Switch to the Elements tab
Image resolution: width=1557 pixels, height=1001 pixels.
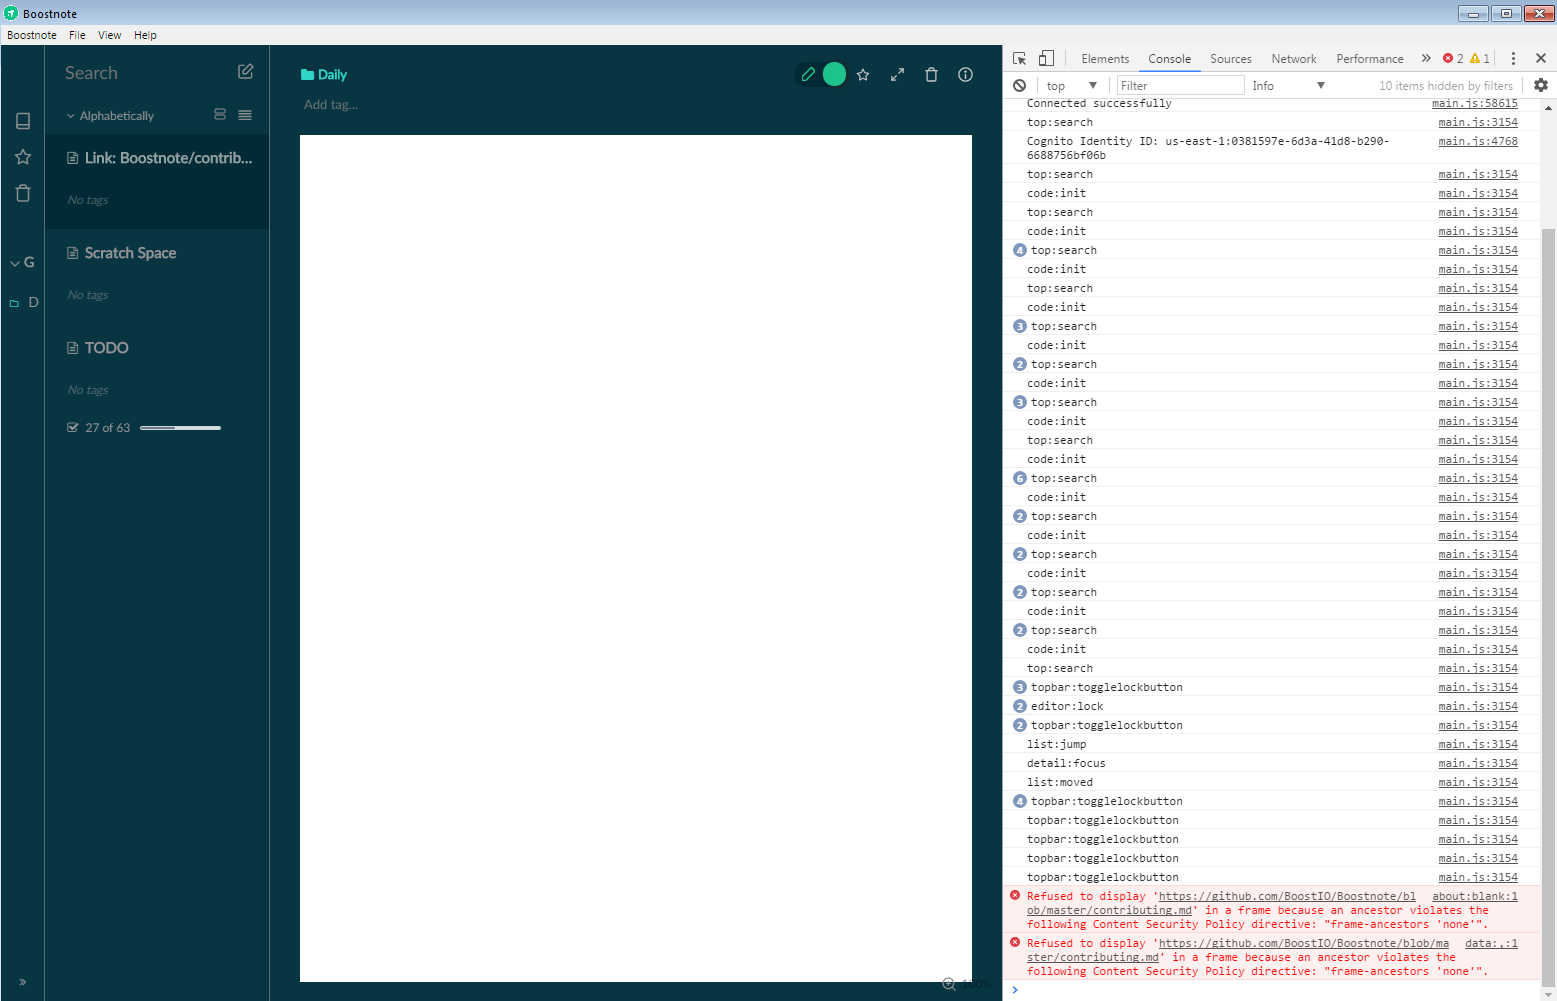coord(1105,59)
